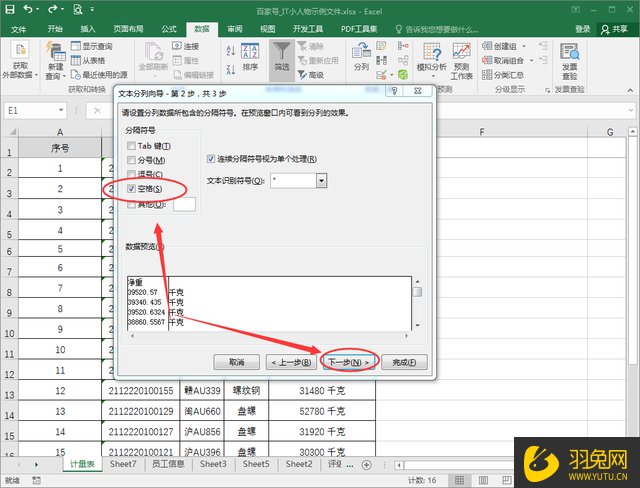Sort descending with the Z-A icon
This screenshot has width=640, height=488.
coord(231,70)
